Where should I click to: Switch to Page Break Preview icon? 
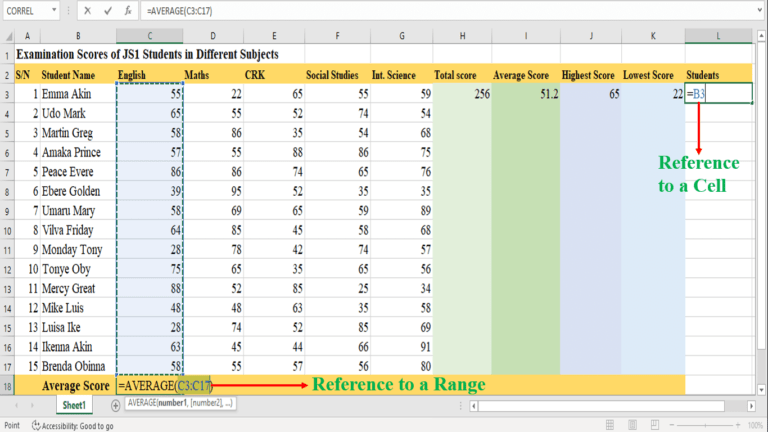tap(654, 425)
